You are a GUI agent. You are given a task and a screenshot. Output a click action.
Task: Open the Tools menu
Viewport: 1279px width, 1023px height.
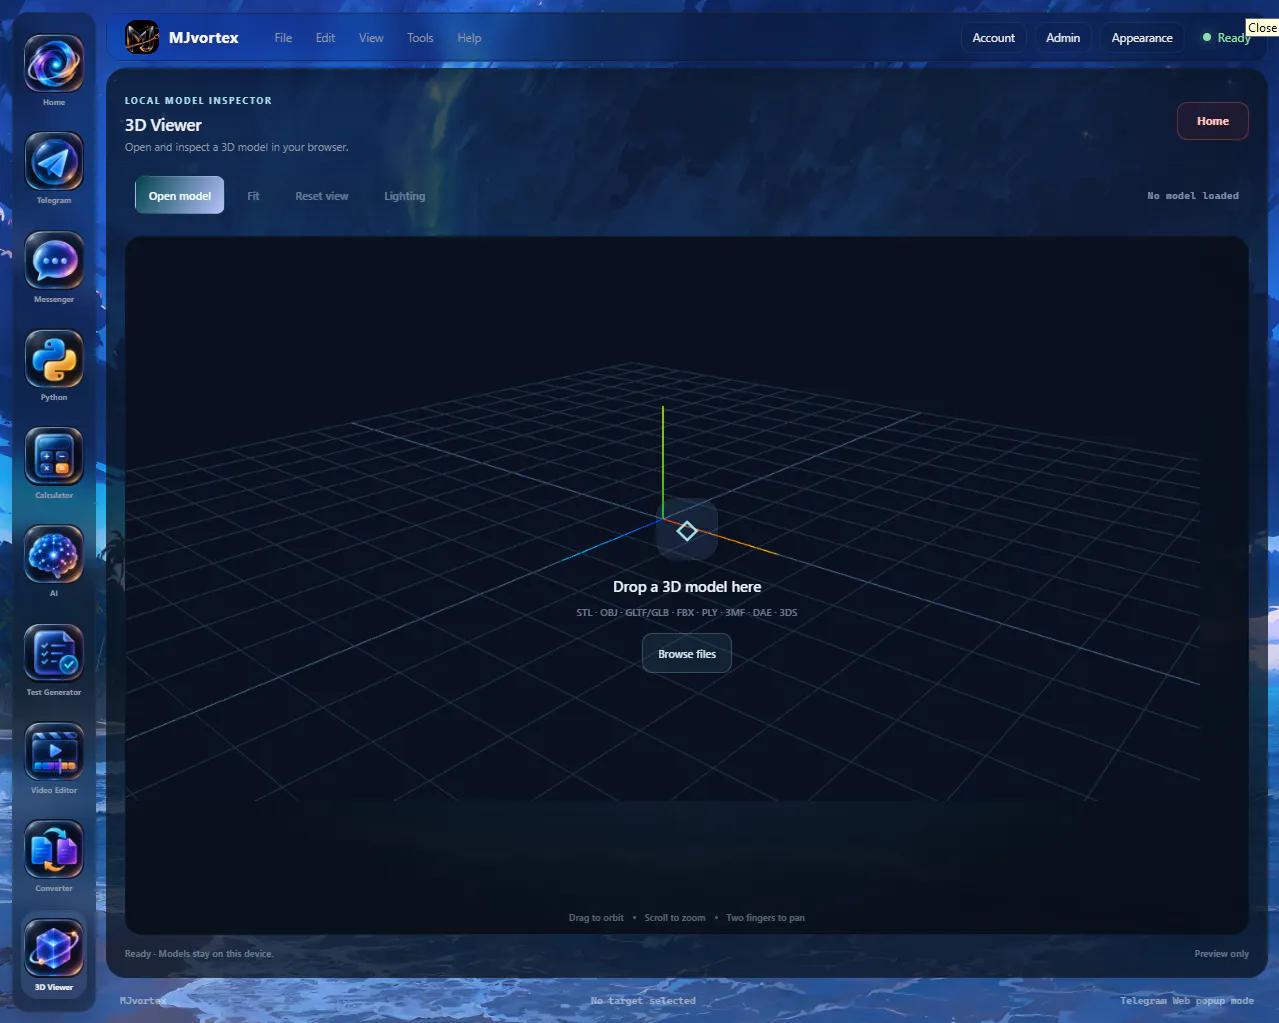pyautogui.click(x=420, y=38)
